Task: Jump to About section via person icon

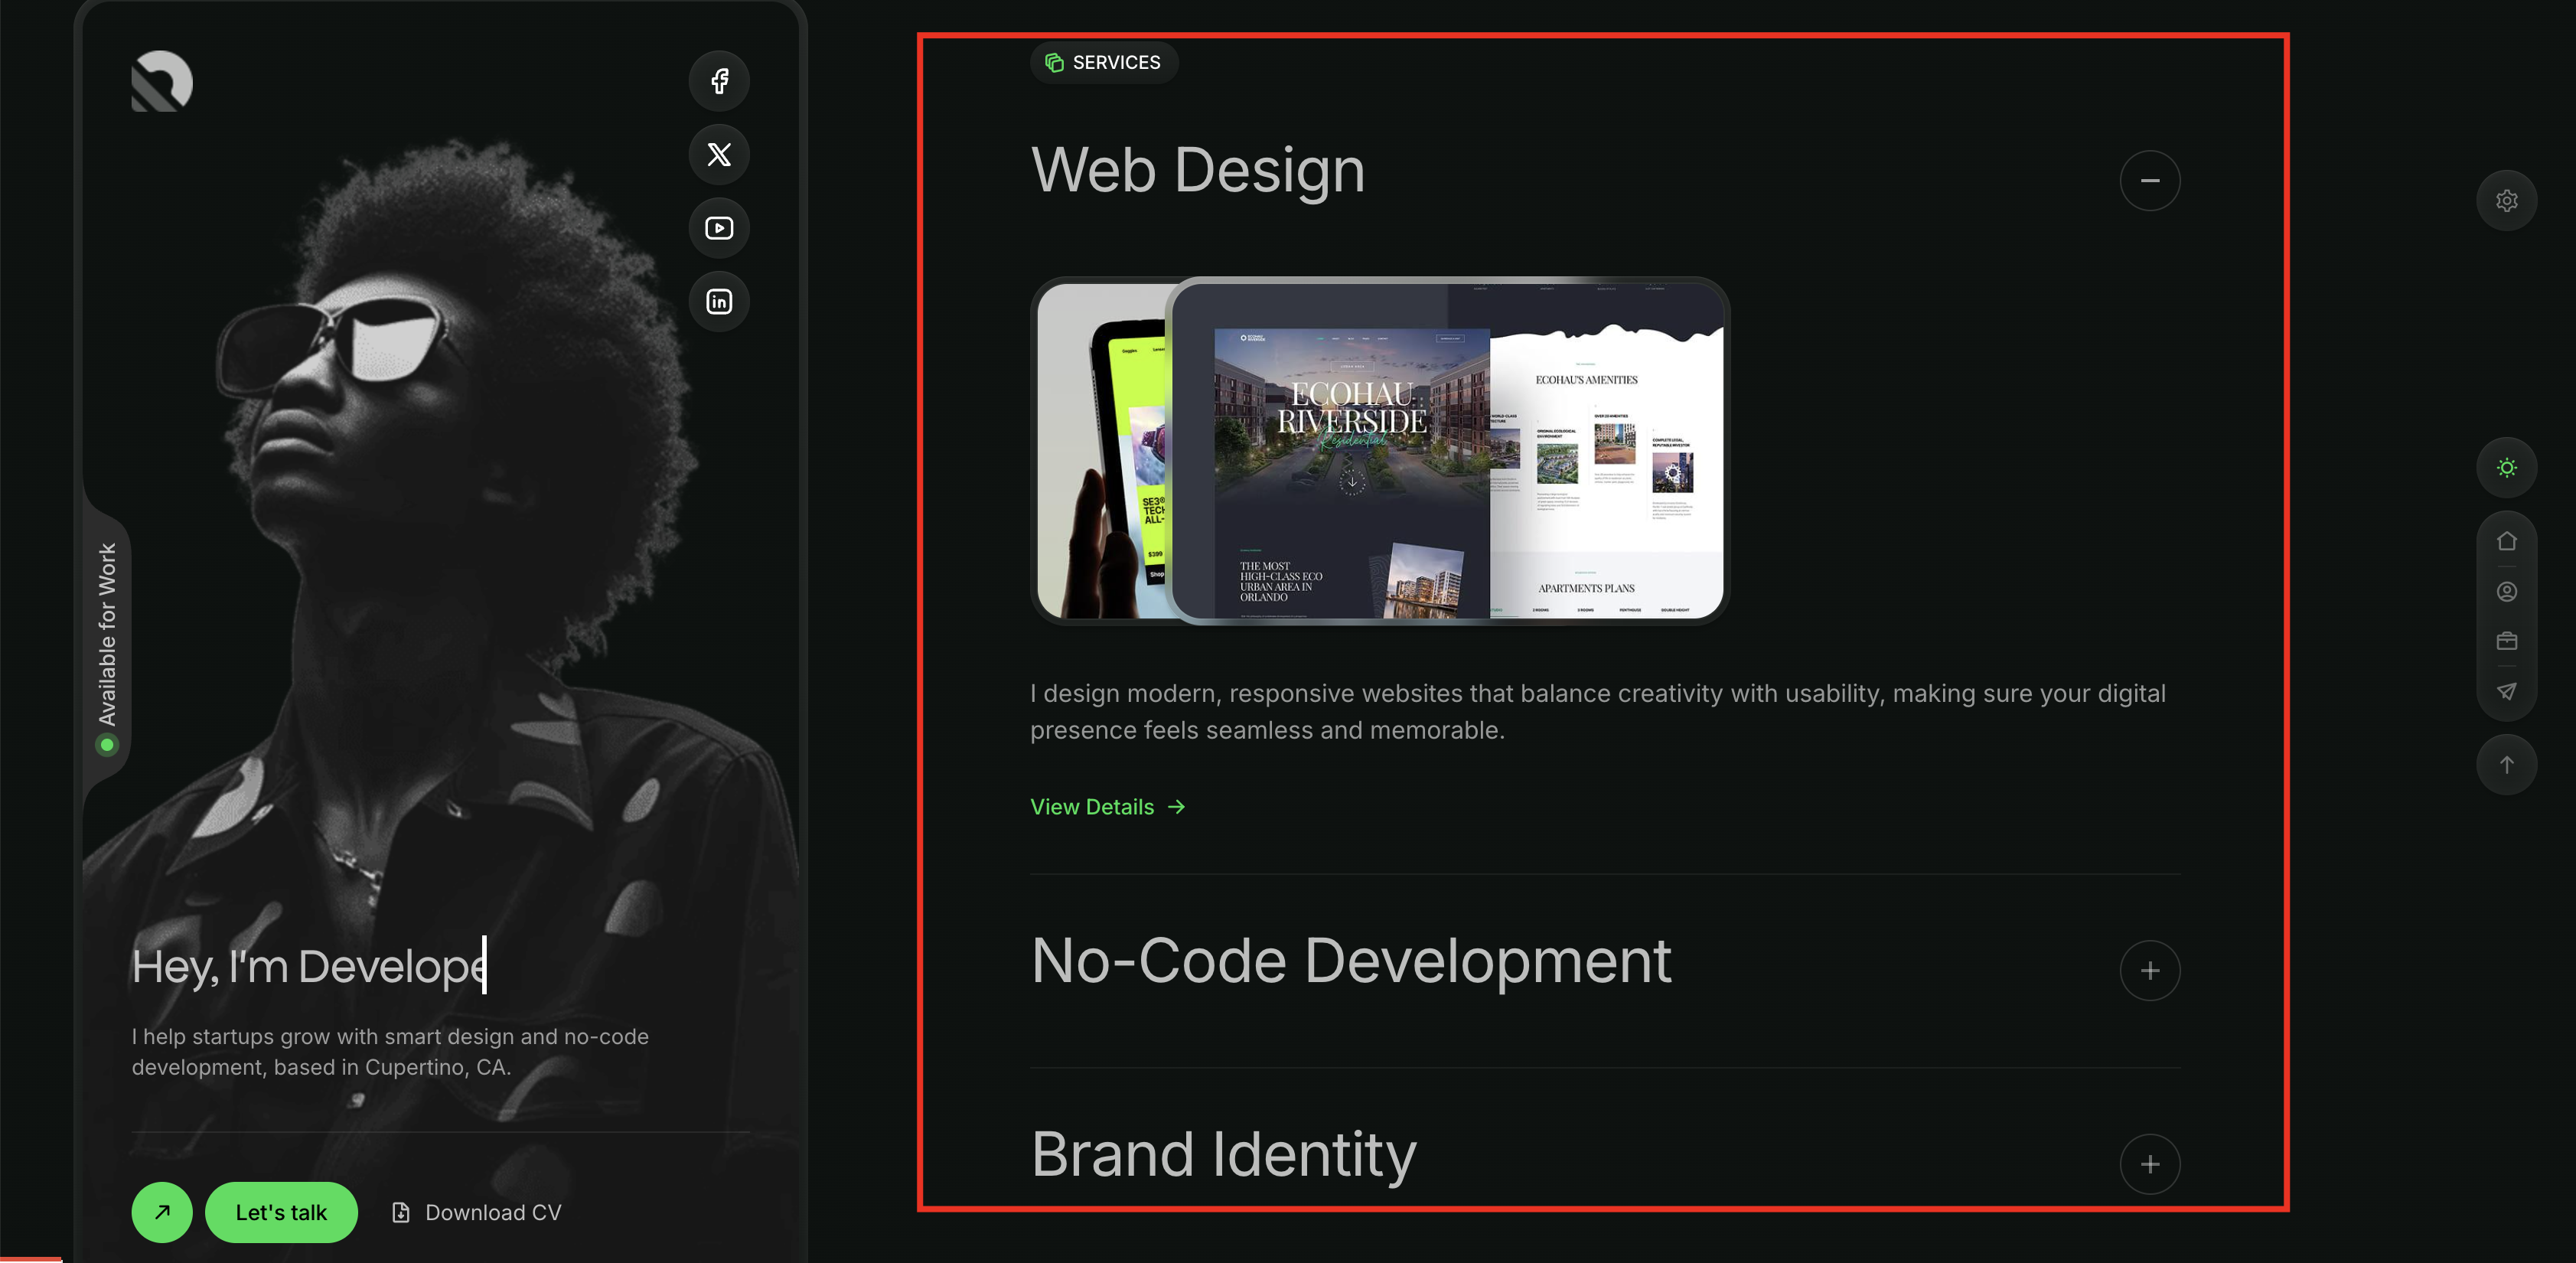Action: tap(2506, 592)
